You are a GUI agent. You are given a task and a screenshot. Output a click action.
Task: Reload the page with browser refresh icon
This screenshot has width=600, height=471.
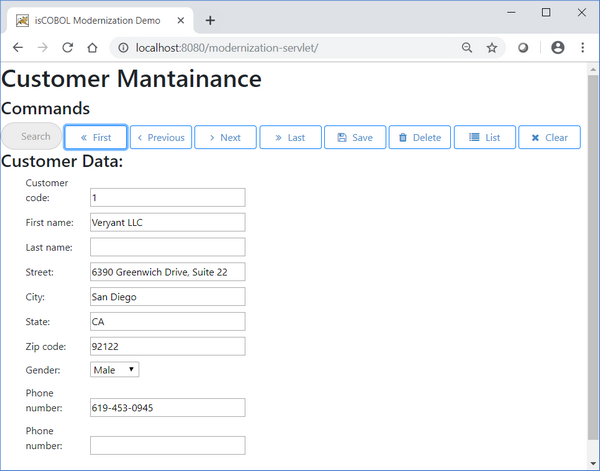[67, 47]
